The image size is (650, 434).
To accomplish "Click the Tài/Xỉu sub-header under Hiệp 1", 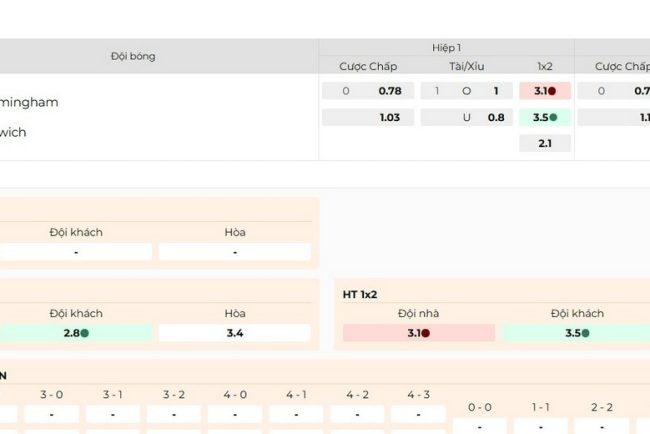I will 465,66.
